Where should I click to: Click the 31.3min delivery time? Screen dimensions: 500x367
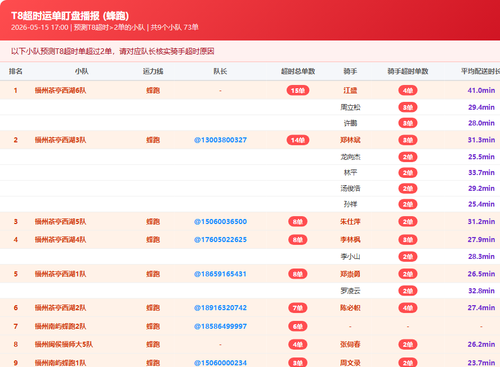481,140
